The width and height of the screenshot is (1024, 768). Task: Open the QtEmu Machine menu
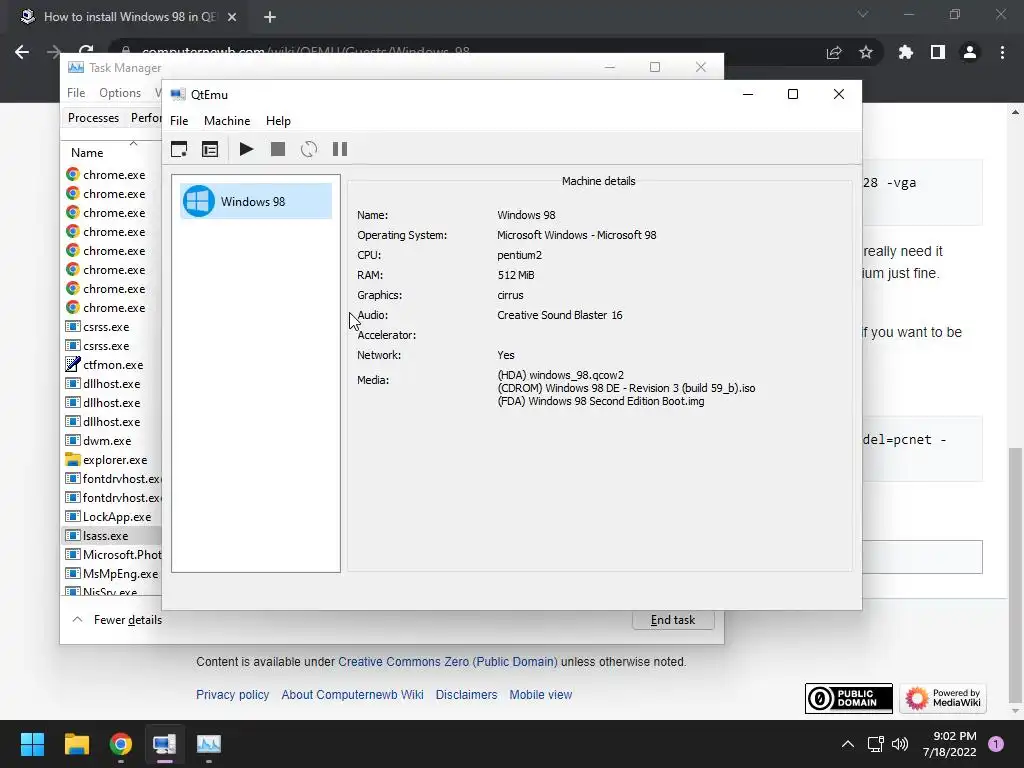(x=227, y=121)
